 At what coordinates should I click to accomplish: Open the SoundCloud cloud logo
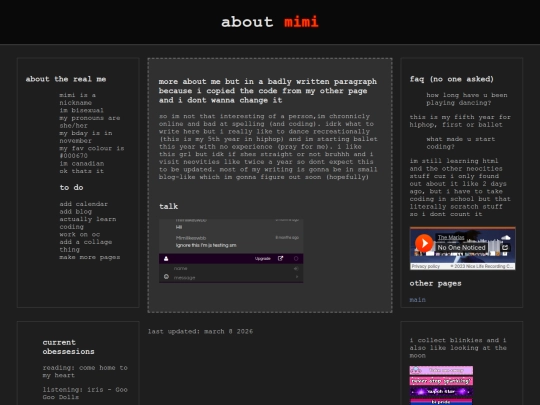506,237
